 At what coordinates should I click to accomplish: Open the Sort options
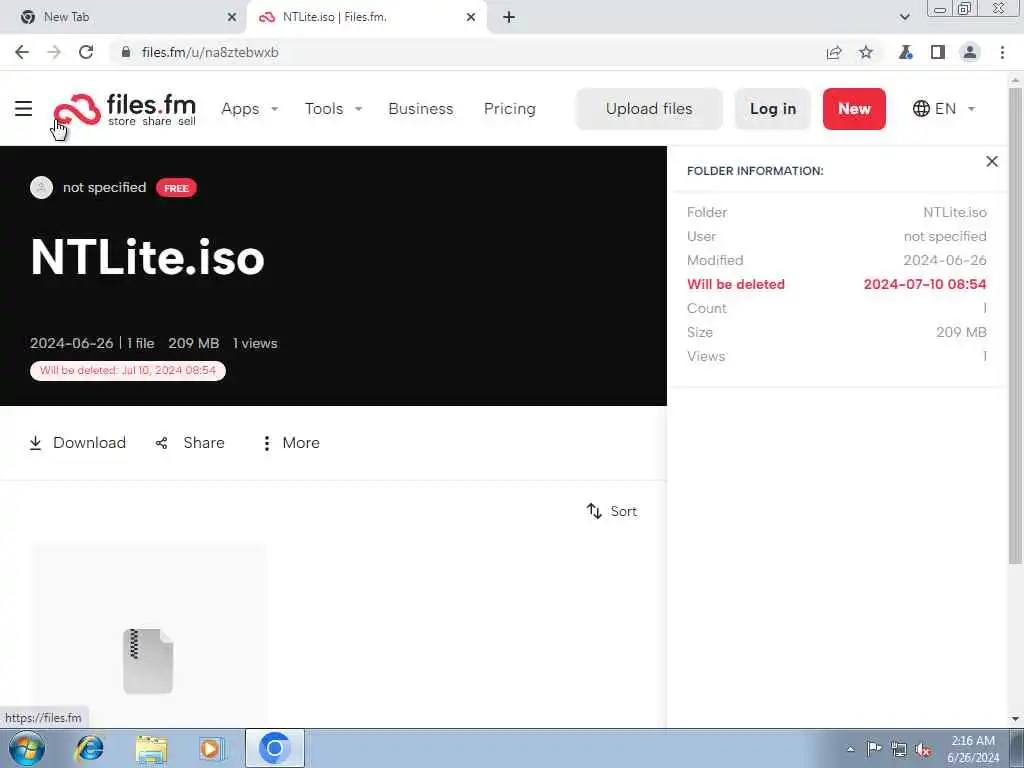tap(612, 511)
